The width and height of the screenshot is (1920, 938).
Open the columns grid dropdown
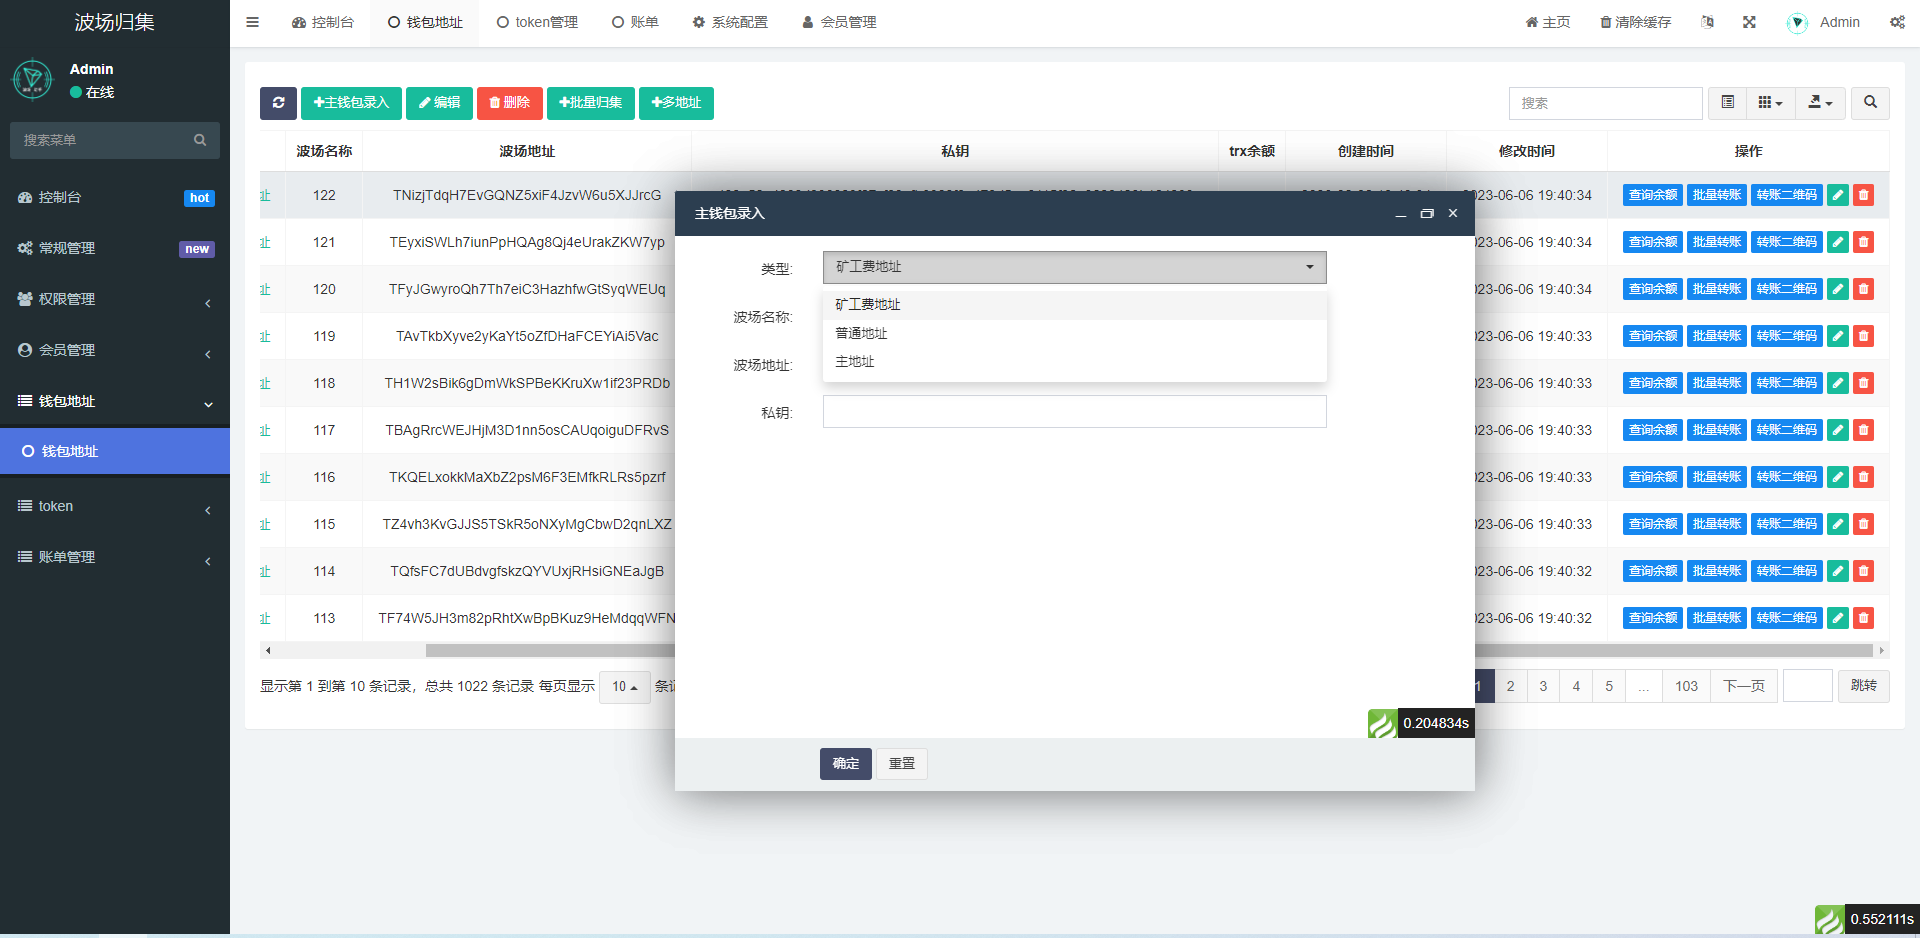[1770, 103]
